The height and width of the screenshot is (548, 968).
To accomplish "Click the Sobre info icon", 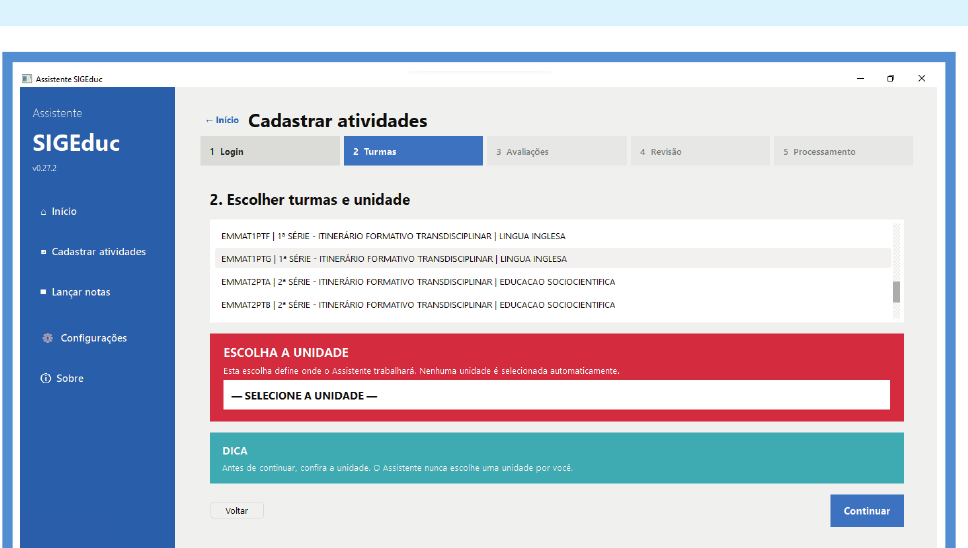I will tap(46, 378).
